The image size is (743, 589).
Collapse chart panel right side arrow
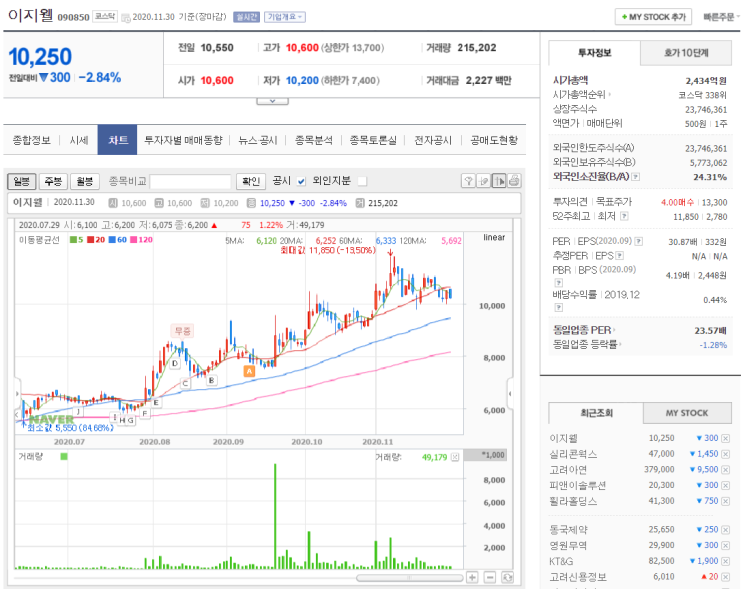pos(510,393)
